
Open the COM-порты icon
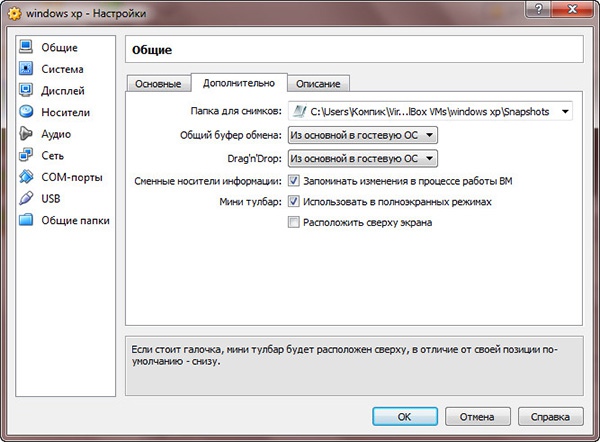click(25, 177)
